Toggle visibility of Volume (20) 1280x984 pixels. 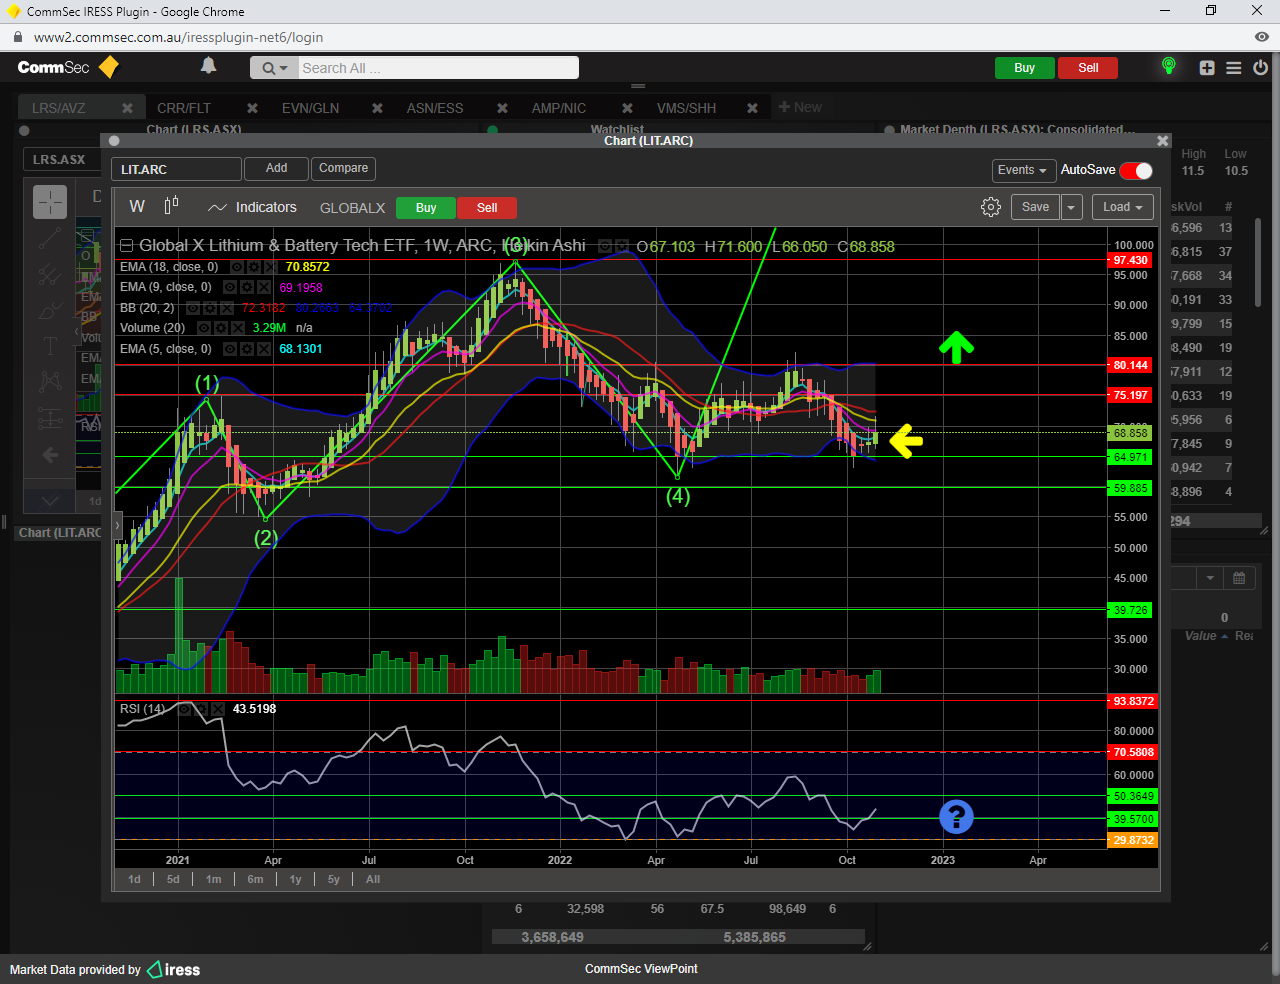[x=204, y=328]
